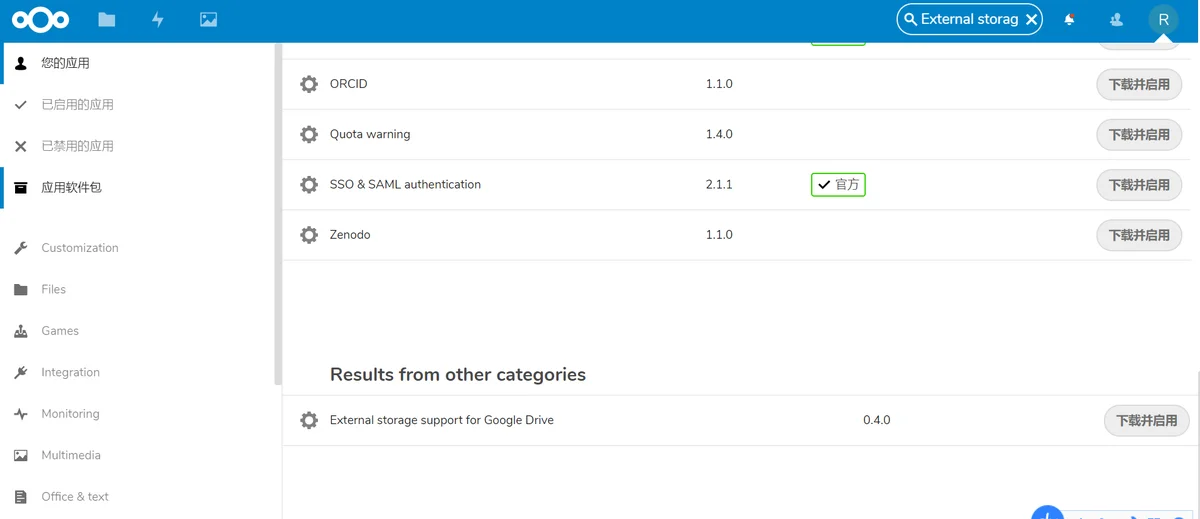Open the user avatar R menu

1163,19
